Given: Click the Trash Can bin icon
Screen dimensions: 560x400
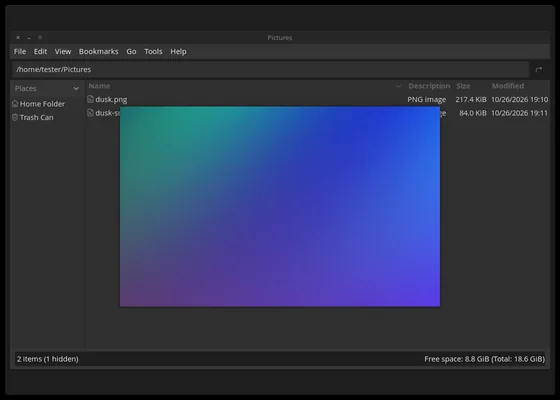Looking at the screenshot, I should click(15, 117).
